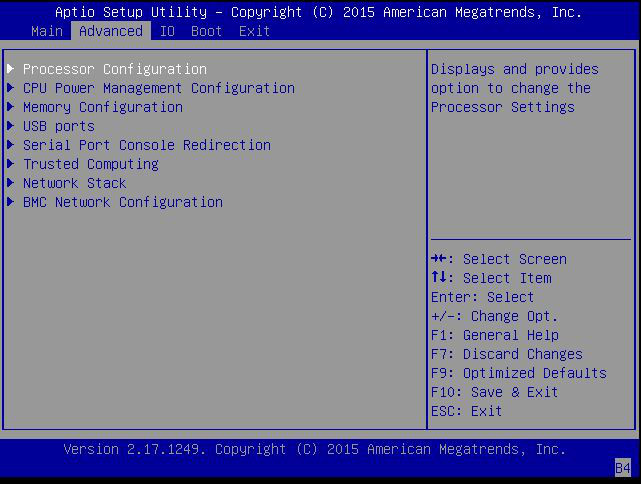Click the arrow beside Memory Configuration
This screenshot has height=484, width=641.
[x=11, y=107]
